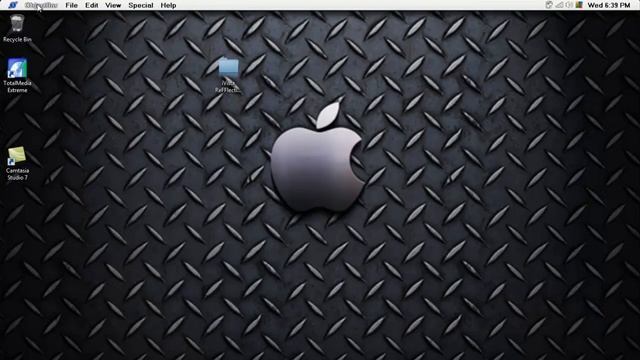This screenshot has height=360, width=640.
Task: Click the speaker volume tray icon
Action: pos(569,5)
